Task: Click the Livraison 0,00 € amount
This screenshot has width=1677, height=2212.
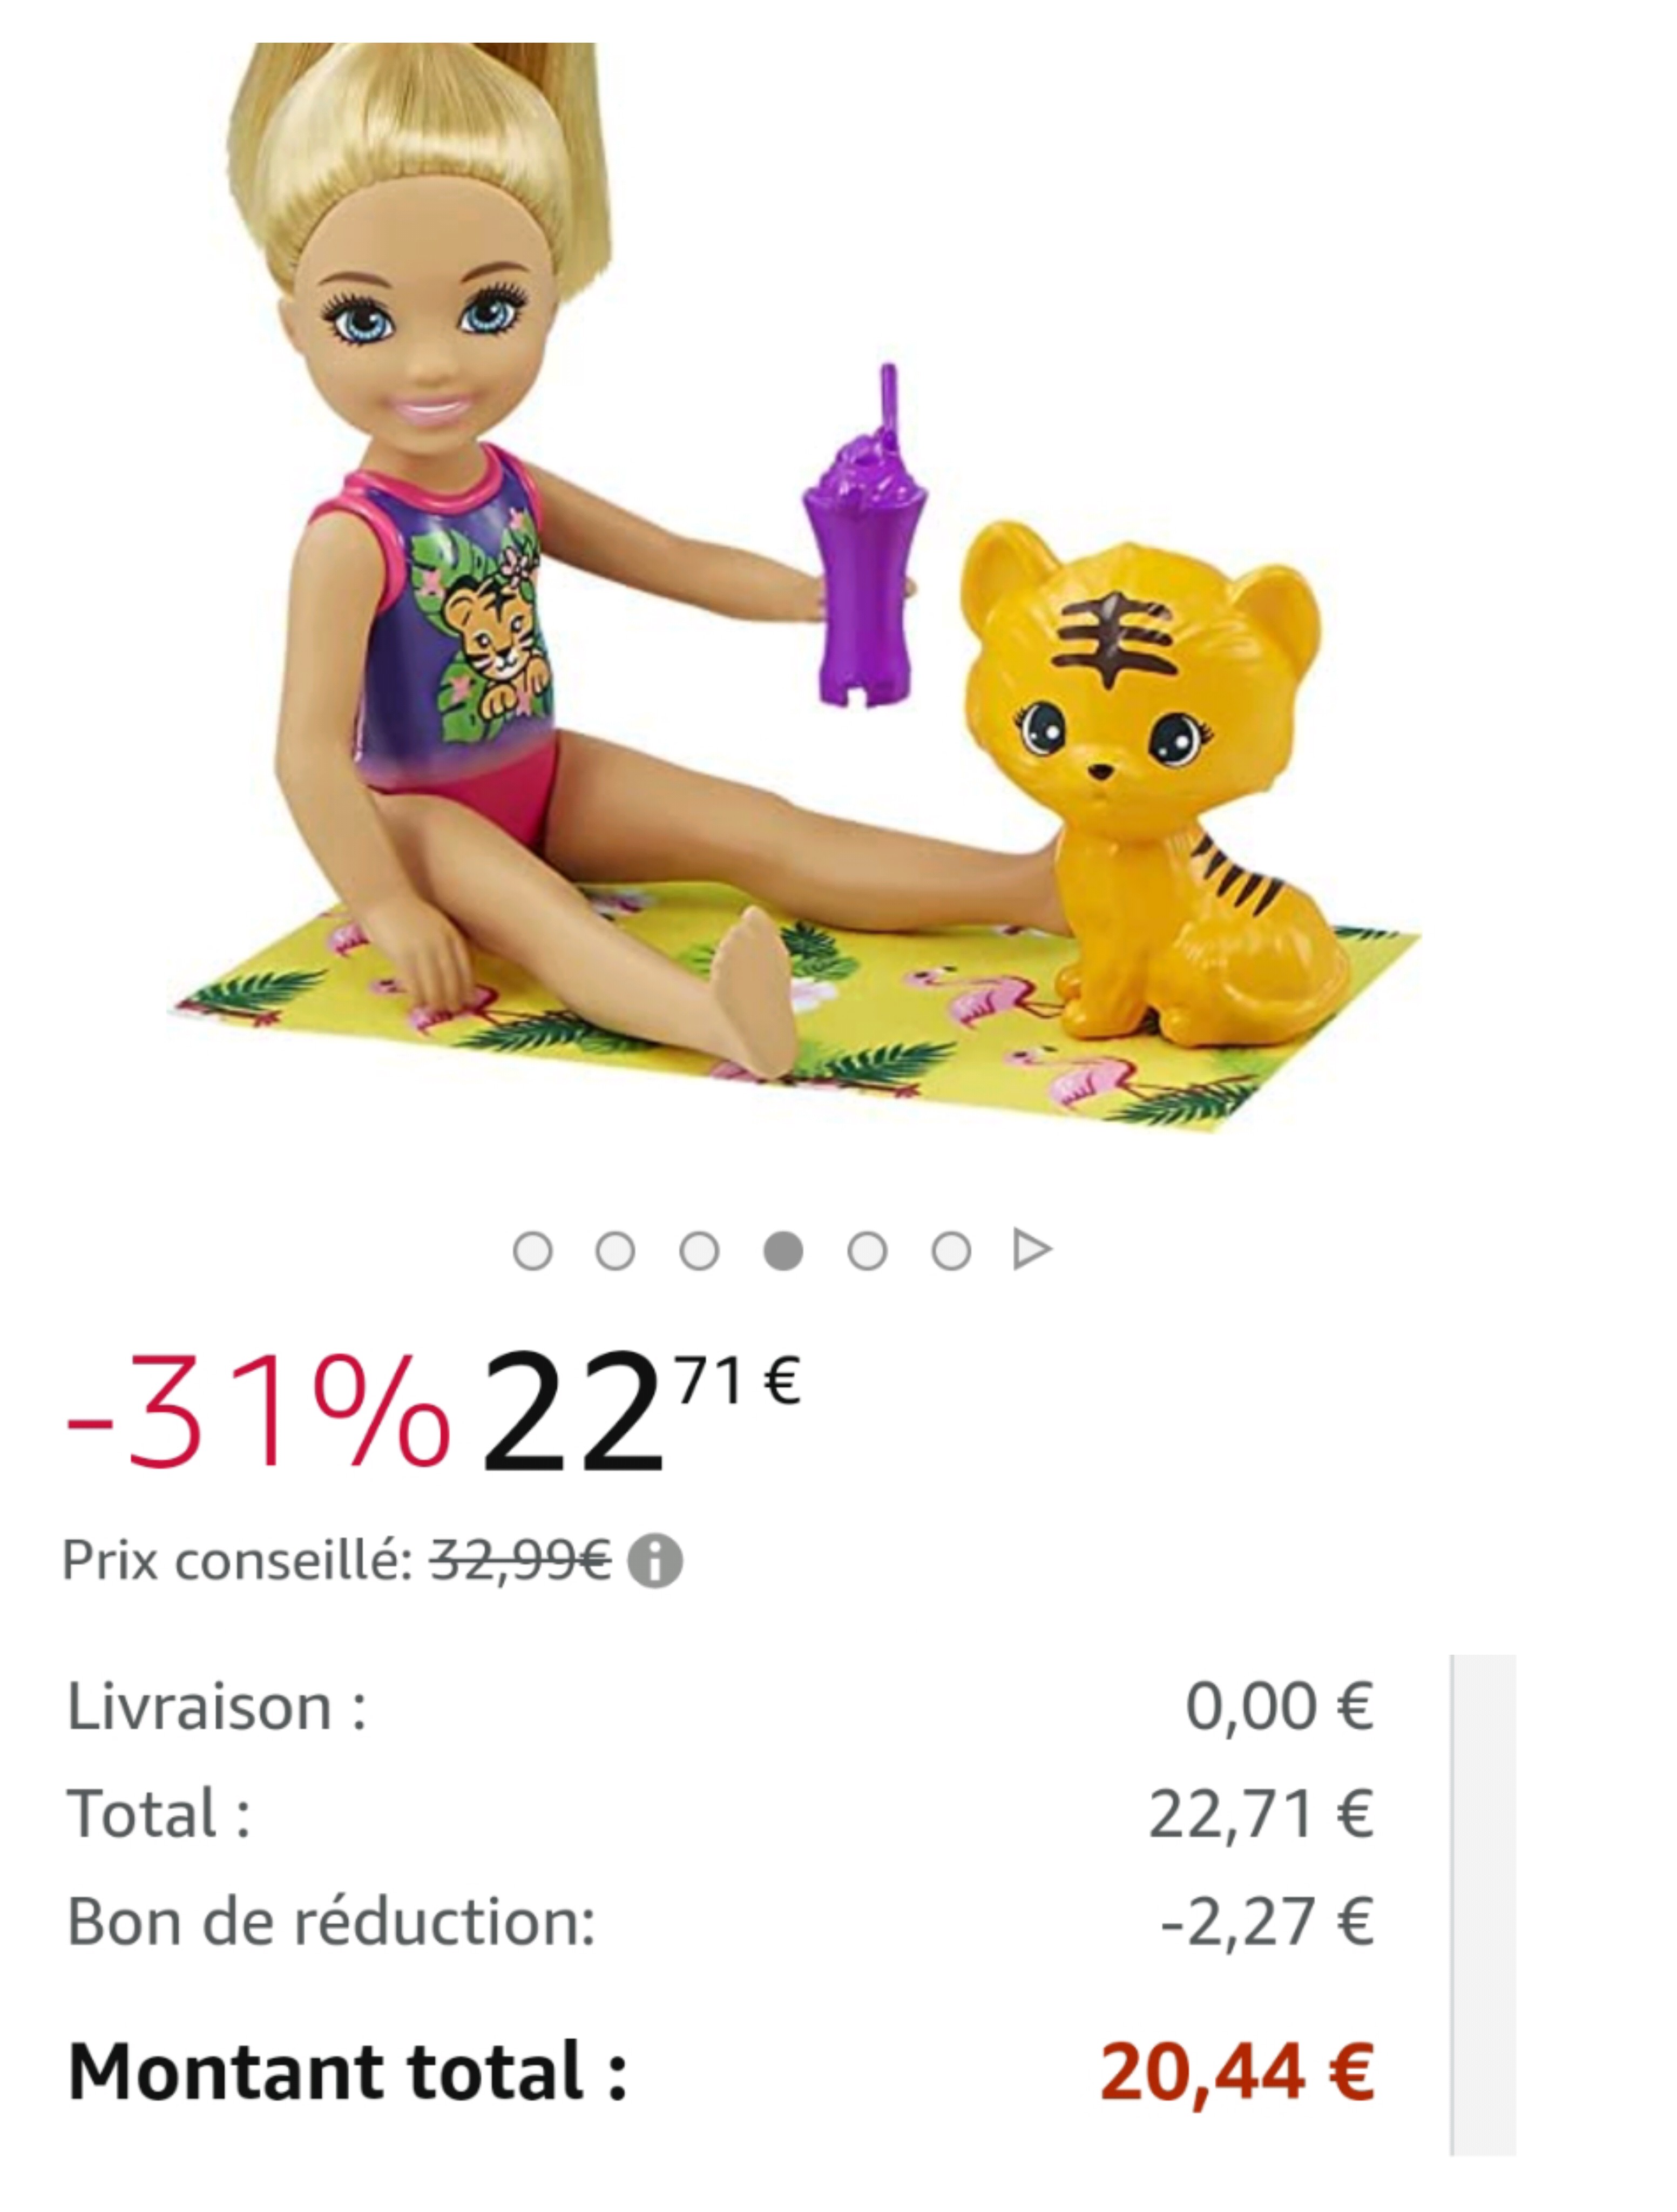Action: coord(1279,1707)
